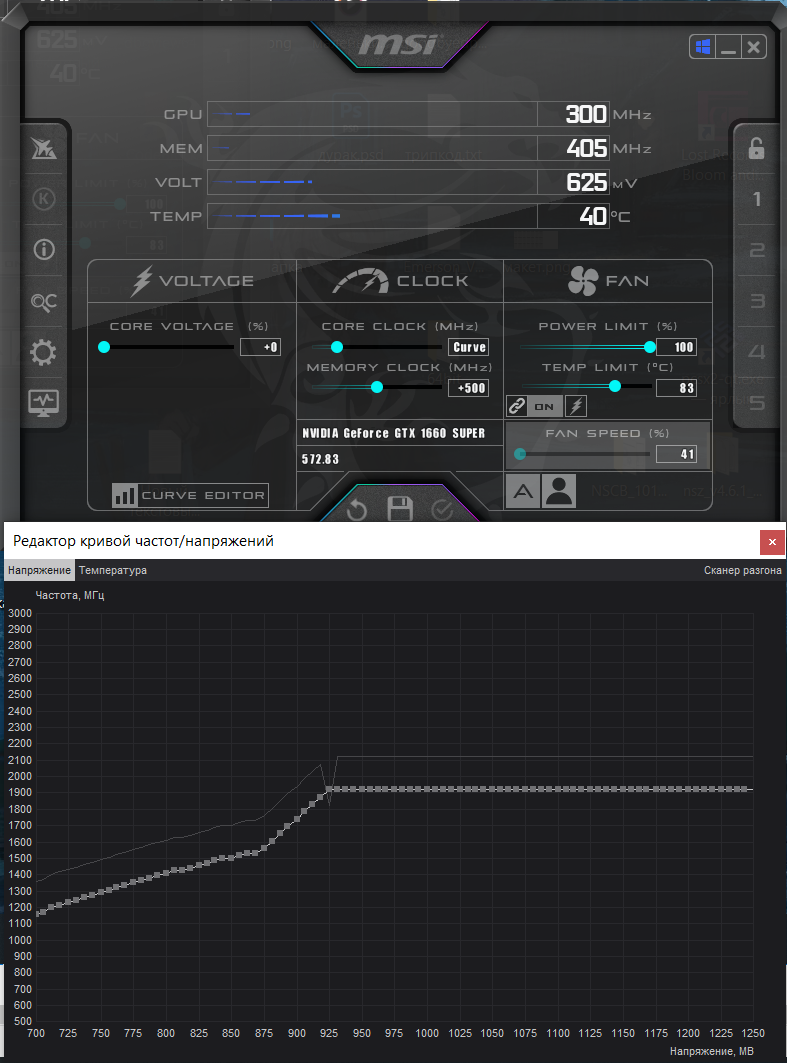Click the Memory Clock slider handle
This screenshot has width=787, height=1063.
click(x=377, y=387)
